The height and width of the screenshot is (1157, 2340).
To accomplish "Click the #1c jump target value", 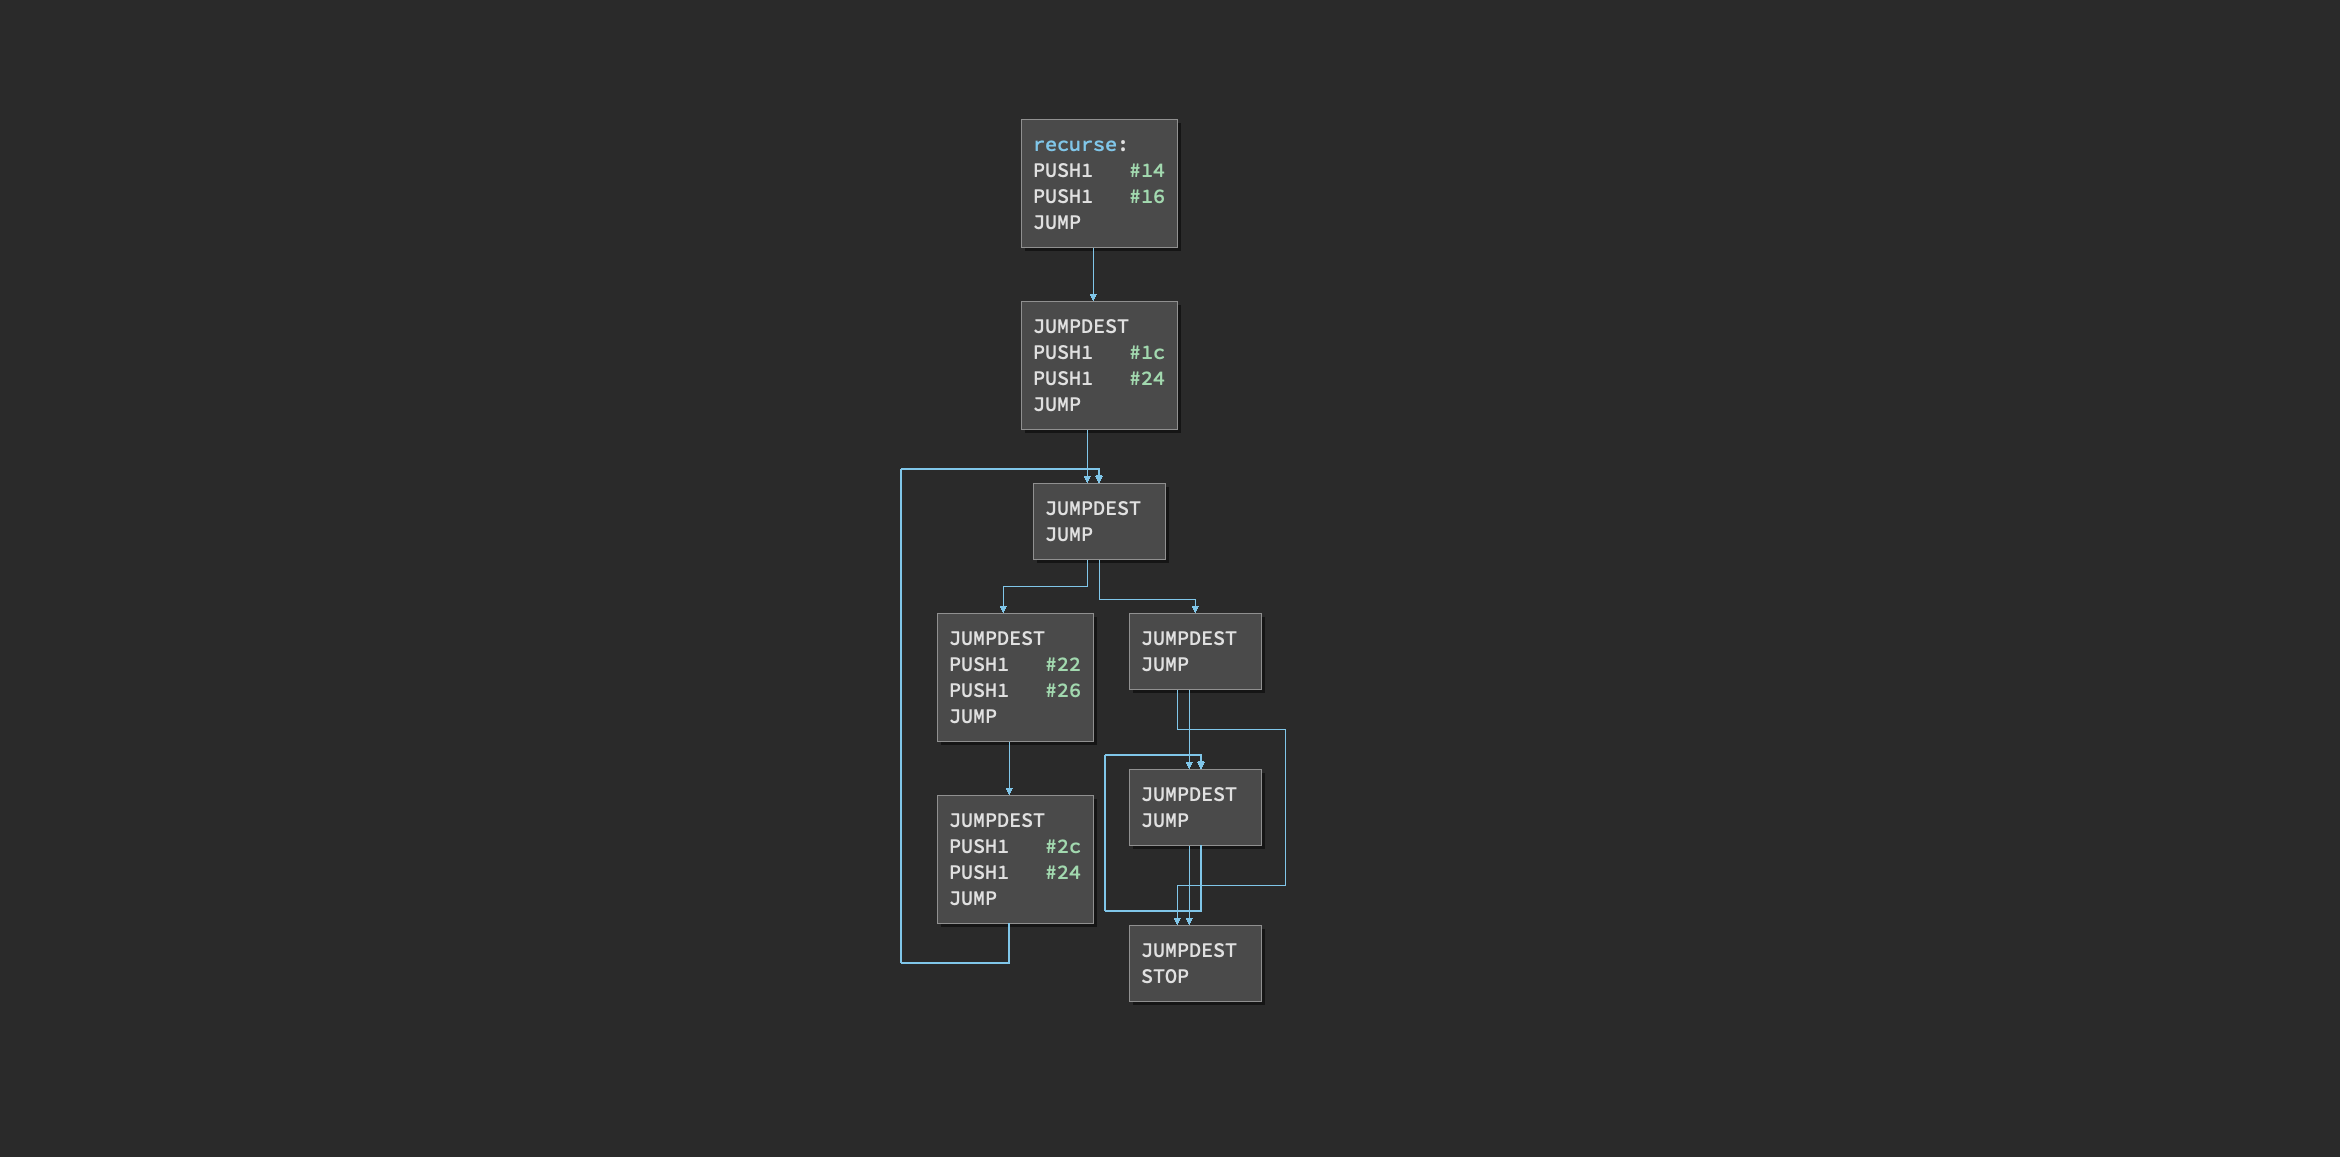I will 1146,353.
